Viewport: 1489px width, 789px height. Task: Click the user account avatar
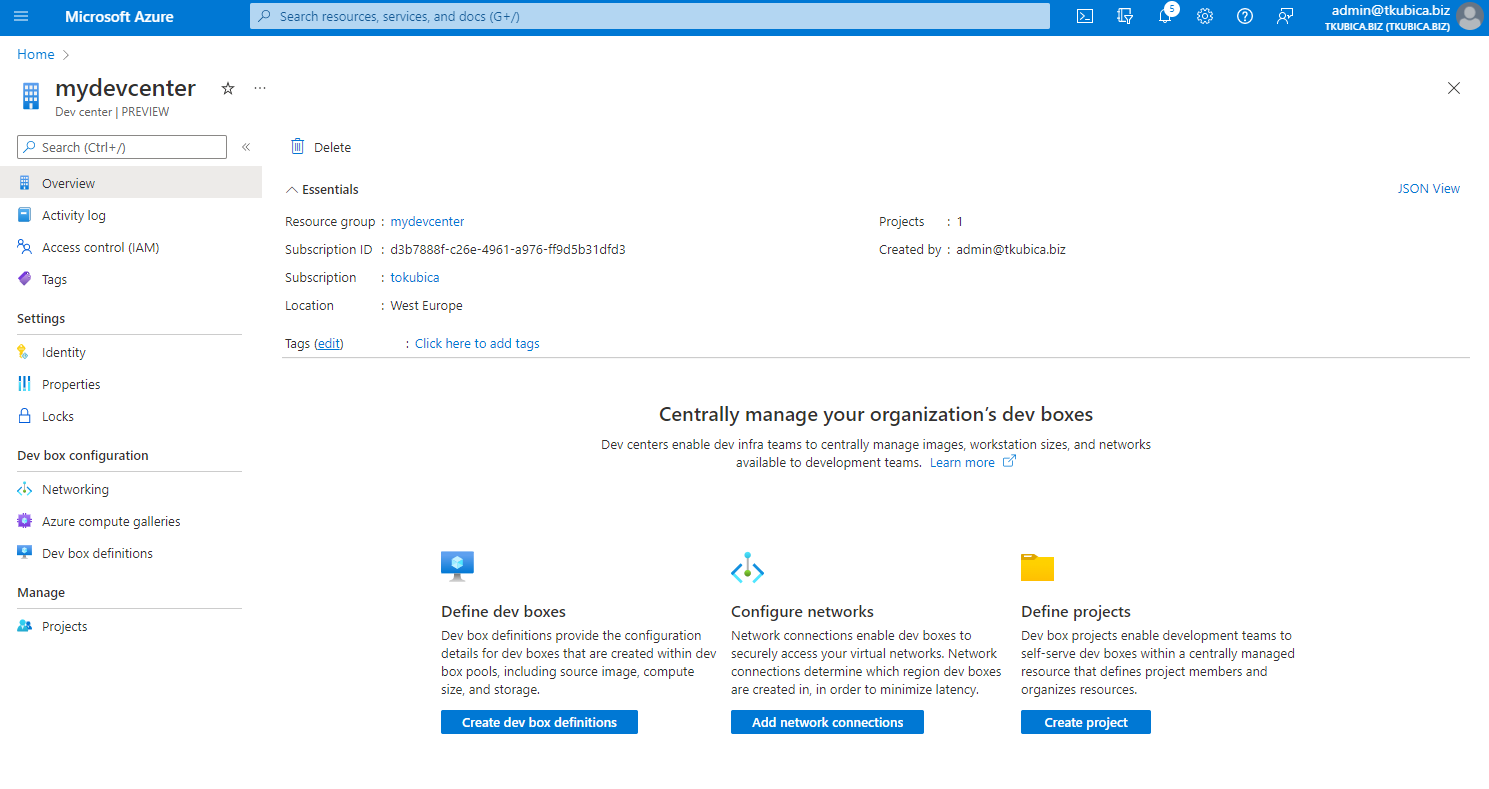(1469, 16)
